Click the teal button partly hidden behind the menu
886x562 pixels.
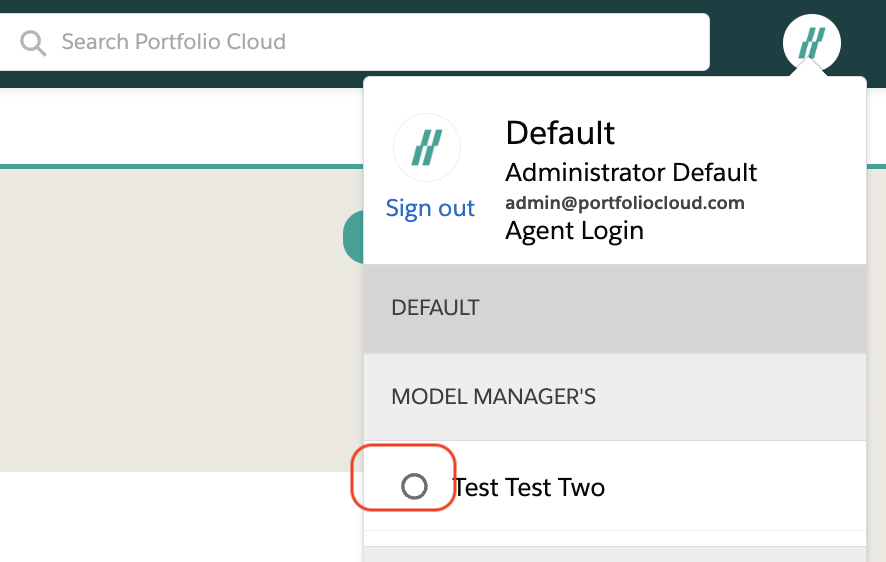click(353, 237)
